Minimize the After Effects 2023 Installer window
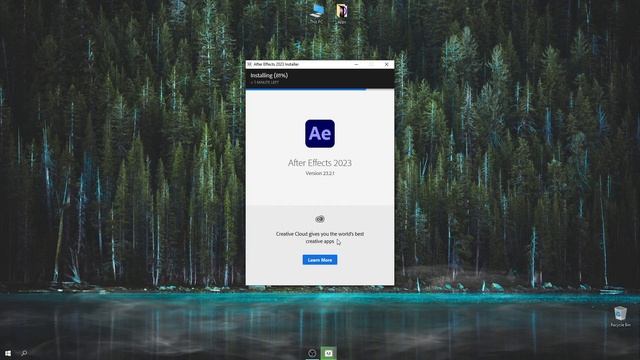 [356, 64]
